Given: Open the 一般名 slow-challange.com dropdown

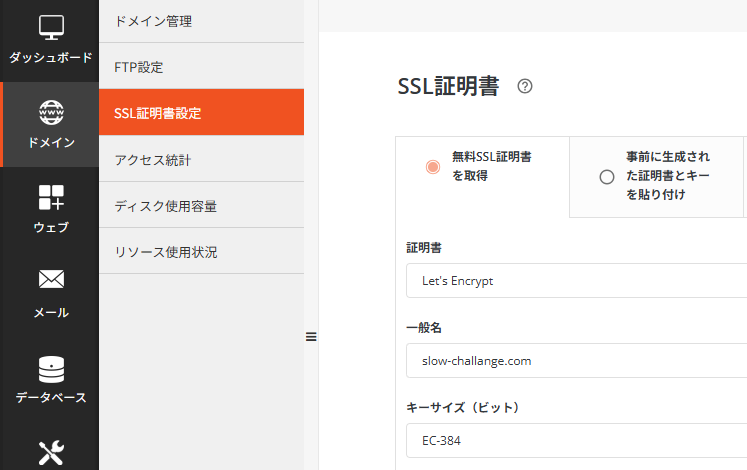Looking at the screenshot, I should (x=576, y=360).
